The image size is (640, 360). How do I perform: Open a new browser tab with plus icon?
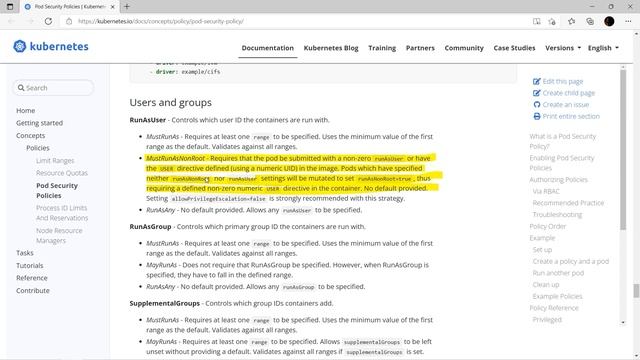(127, 7)
